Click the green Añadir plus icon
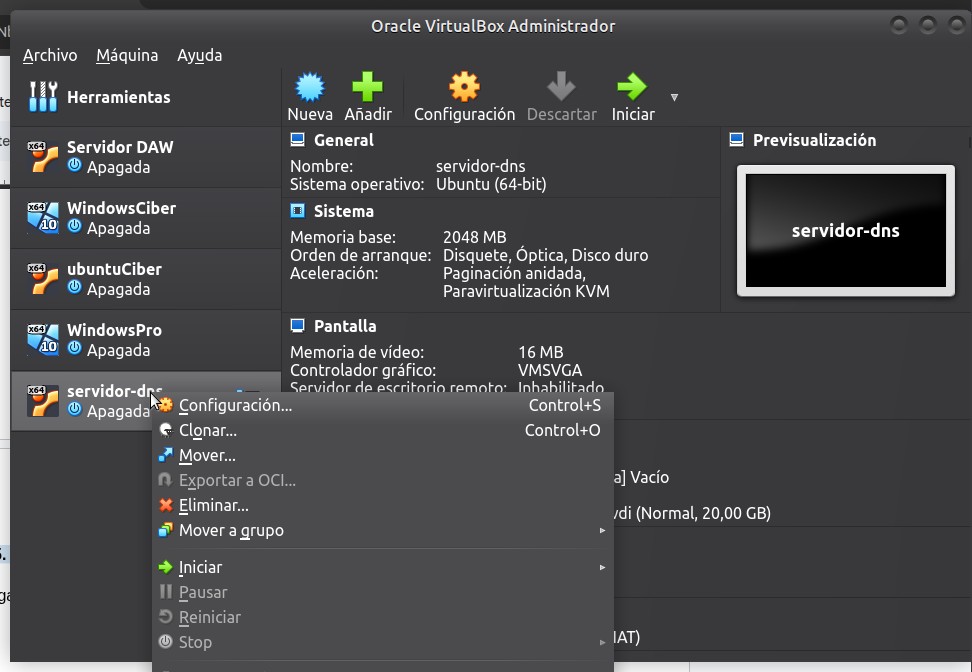This screenshot has width=972, height=672. tap(367, 88)
